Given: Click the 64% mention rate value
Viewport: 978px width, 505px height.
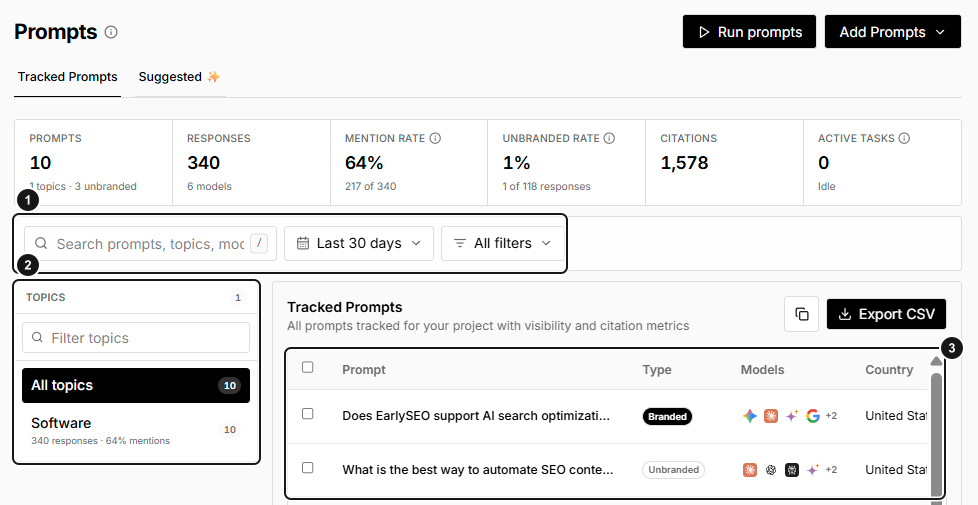Looking at the screenshot, I should pyautogui.click(x=364, y=163).
